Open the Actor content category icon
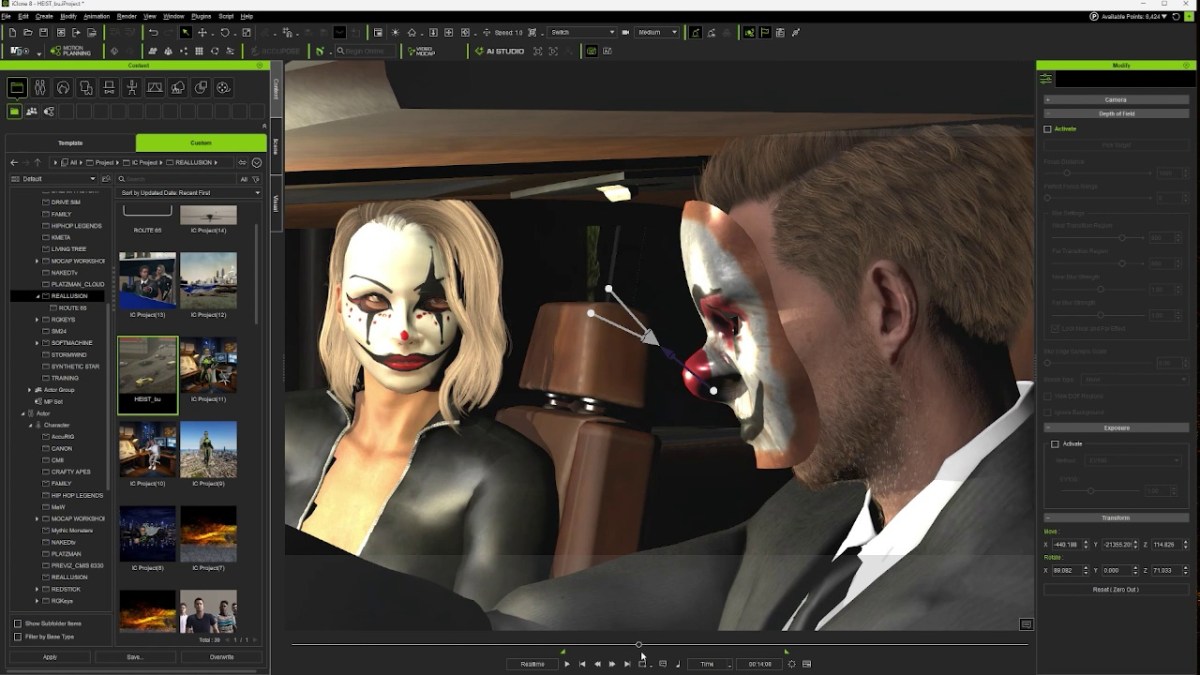 (40, 88)
